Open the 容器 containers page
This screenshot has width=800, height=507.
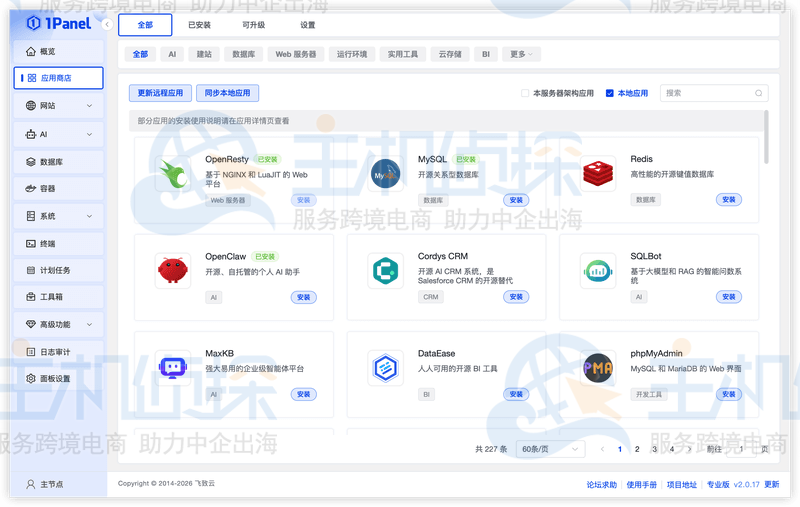coord(58,189)
